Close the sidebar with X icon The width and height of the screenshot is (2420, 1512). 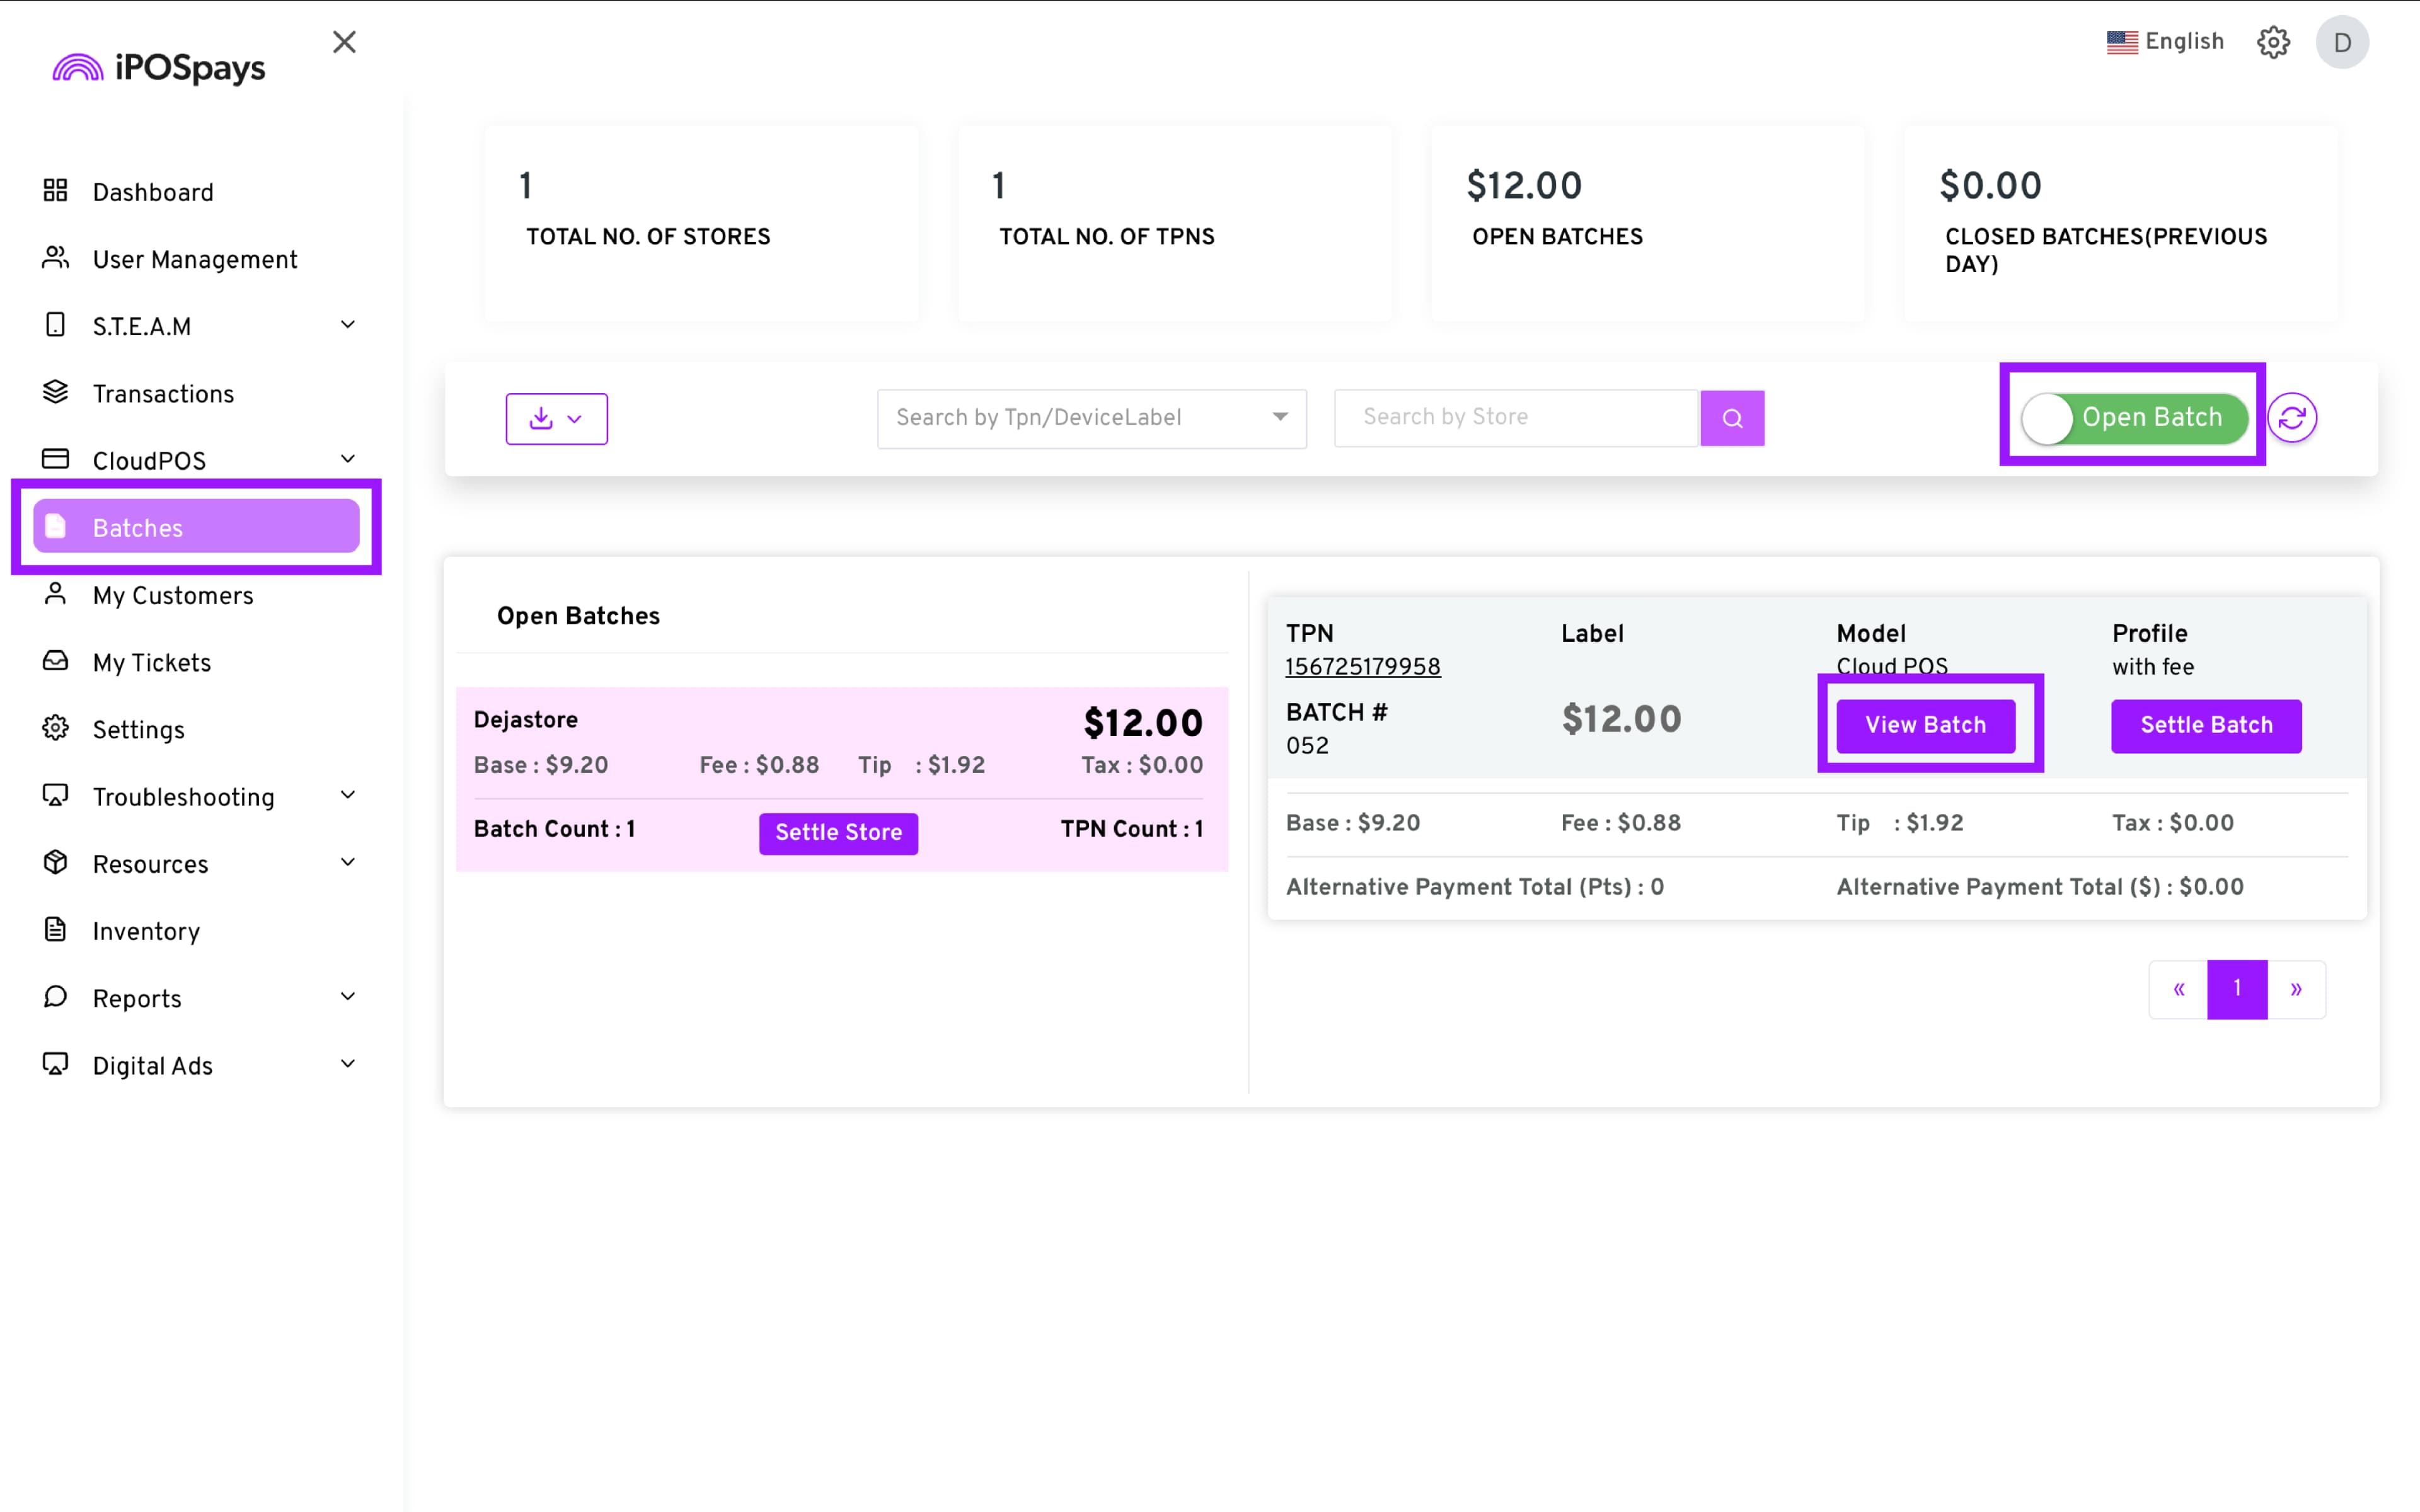344,42
